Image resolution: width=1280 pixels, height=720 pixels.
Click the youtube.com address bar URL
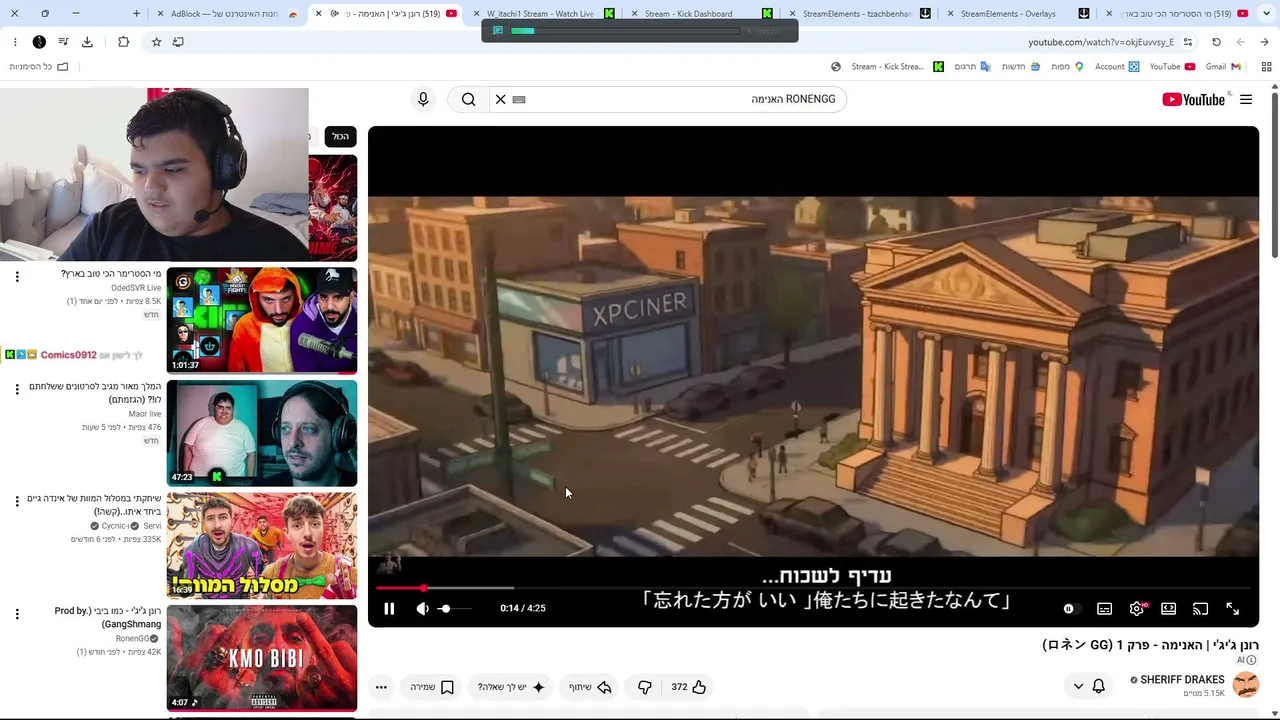(1100, 42)
